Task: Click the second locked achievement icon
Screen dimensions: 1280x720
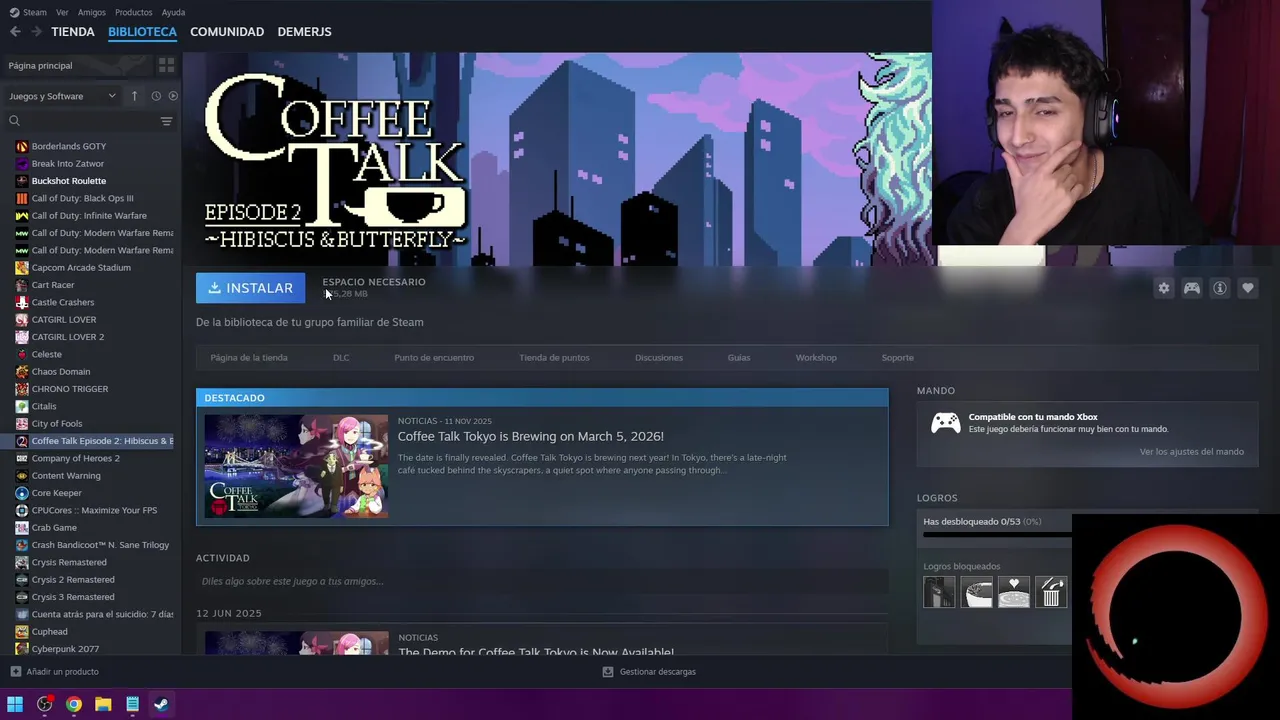Action: point(977,592)
